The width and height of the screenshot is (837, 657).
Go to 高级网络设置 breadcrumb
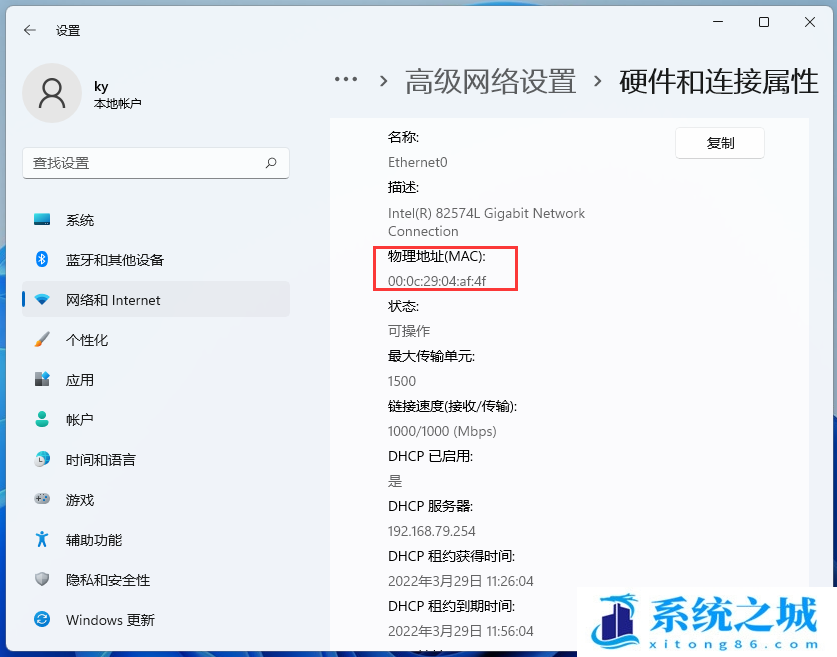pos(490,81)
